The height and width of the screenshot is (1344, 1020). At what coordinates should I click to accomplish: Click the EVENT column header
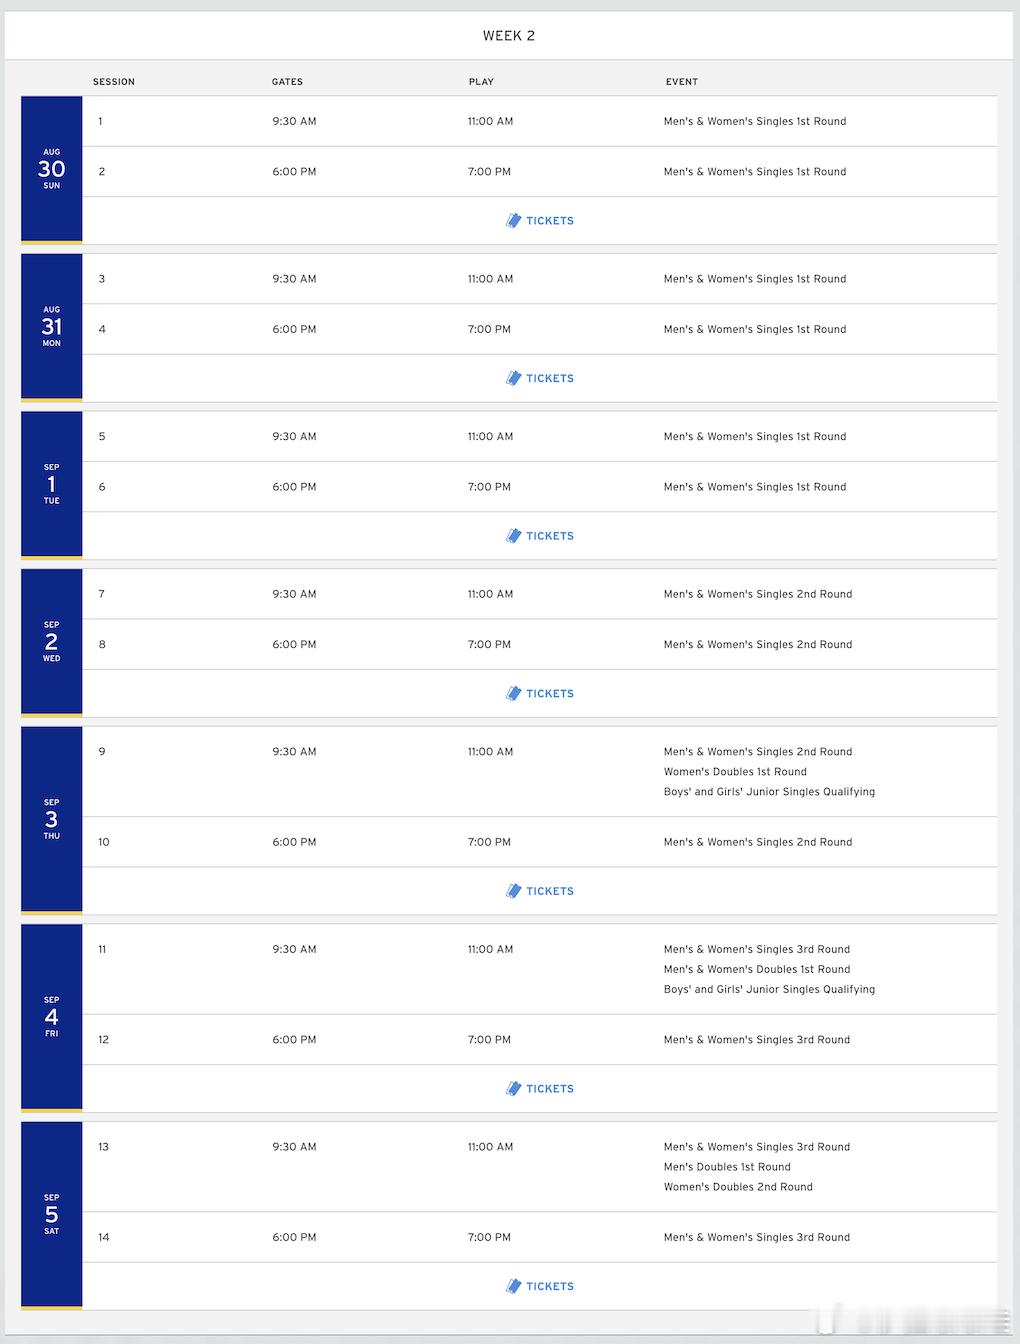click(x=682, y=82)
